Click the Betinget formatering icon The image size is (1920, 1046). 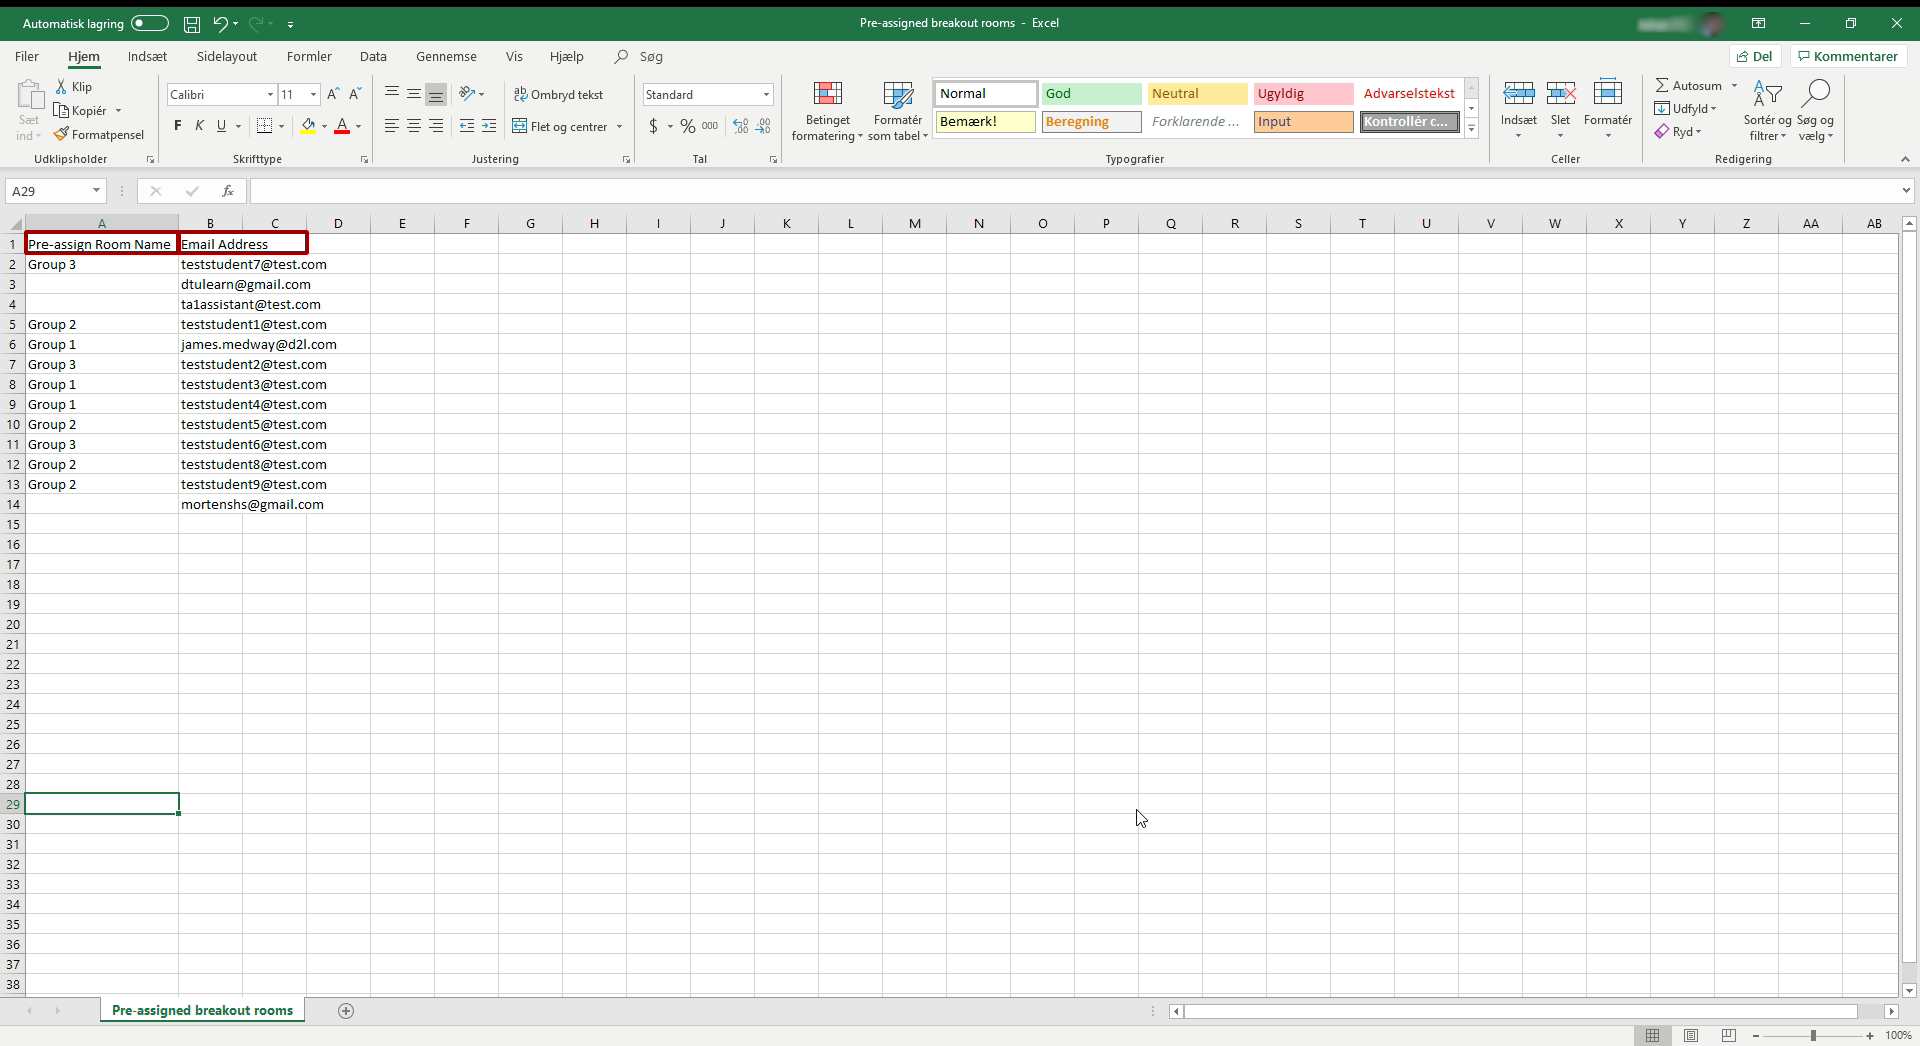pyautogui.click(x=827, y=95)
